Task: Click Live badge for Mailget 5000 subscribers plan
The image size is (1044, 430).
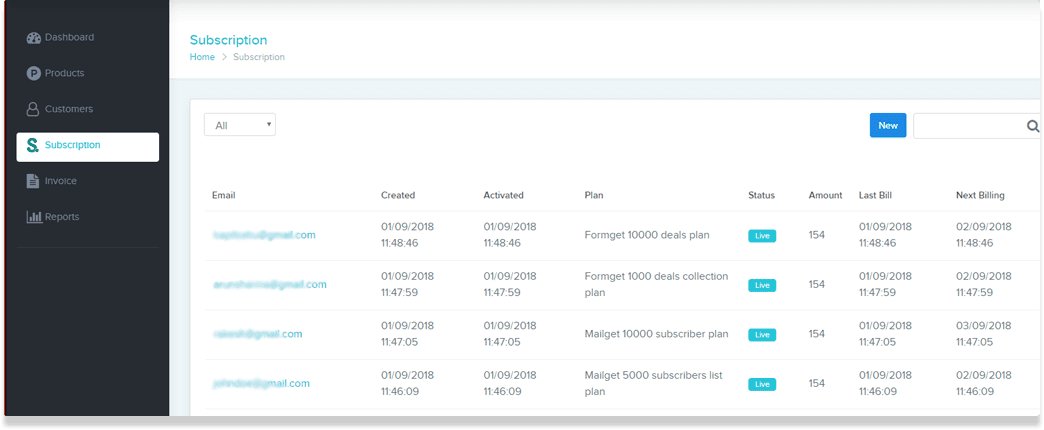Action: click(762, 384)
